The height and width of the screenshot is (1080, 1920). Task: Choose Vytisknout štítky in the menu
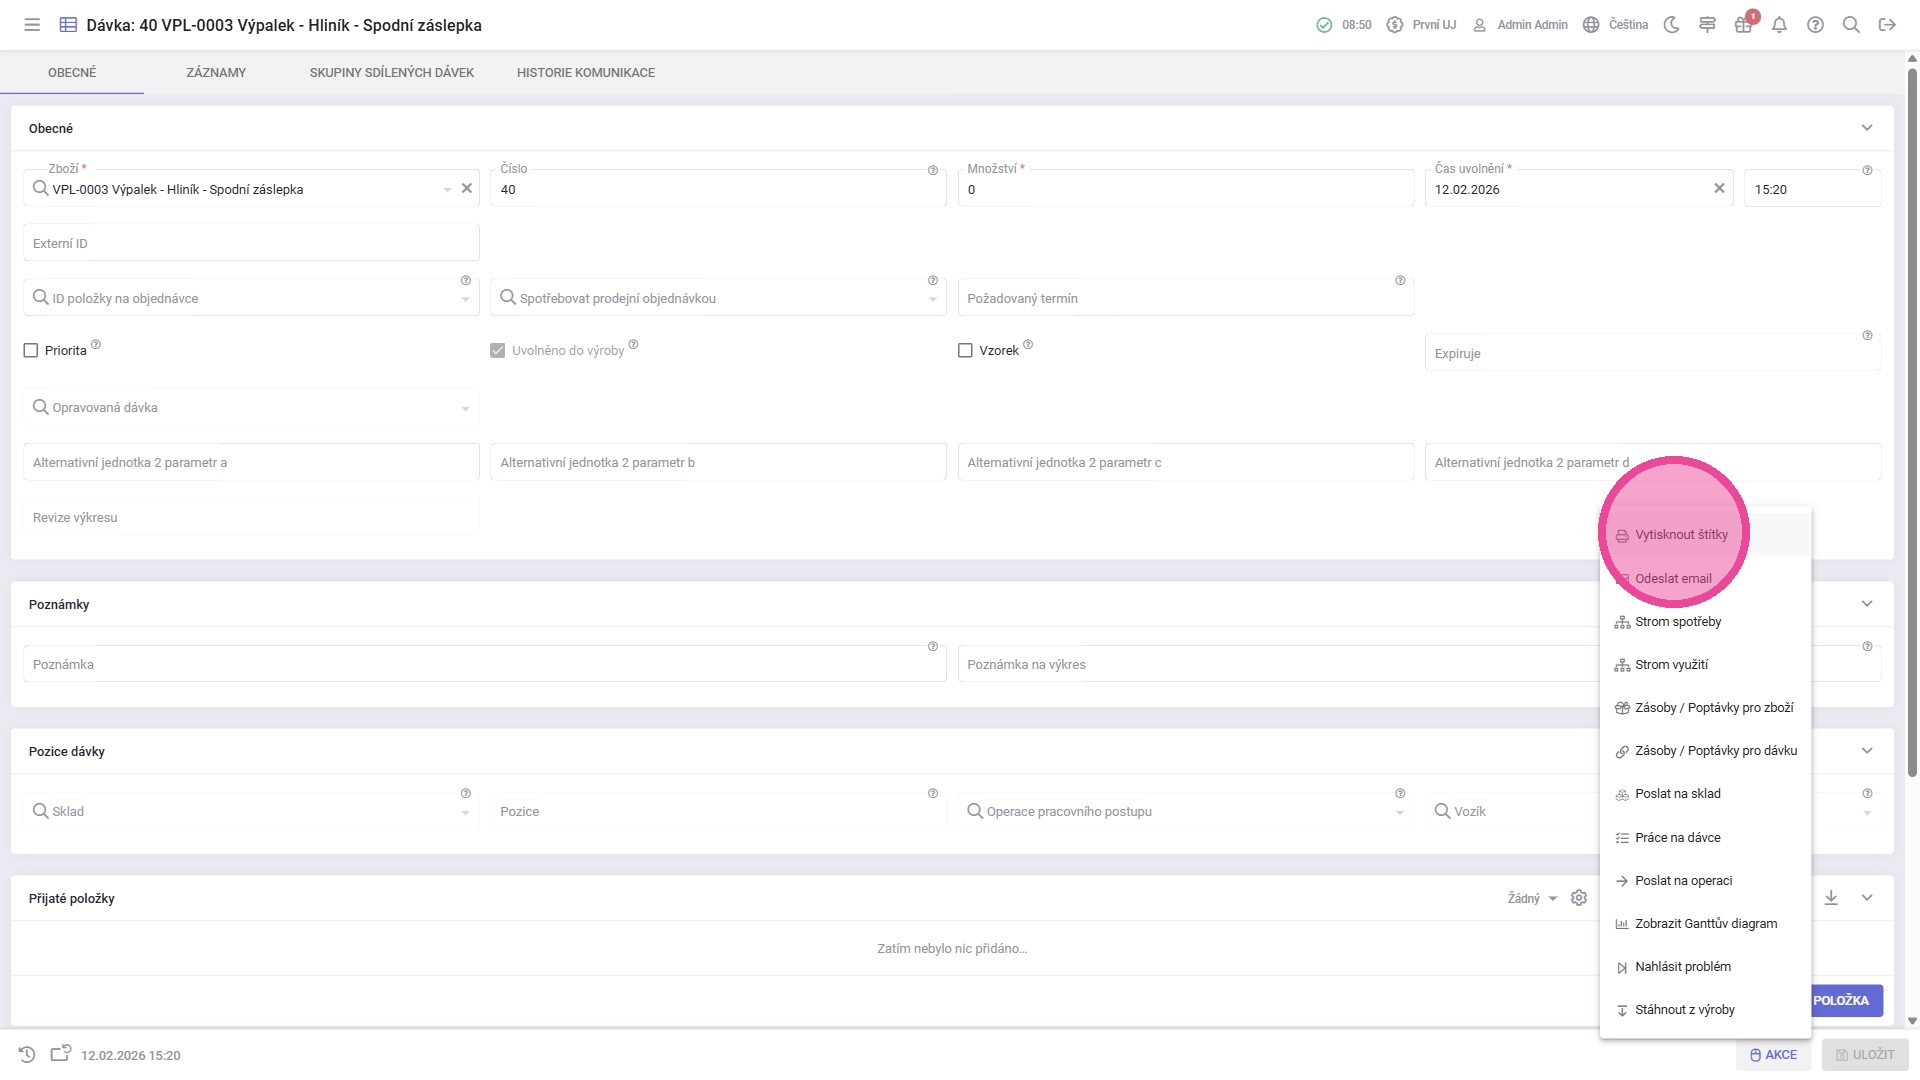point(1681,535)
